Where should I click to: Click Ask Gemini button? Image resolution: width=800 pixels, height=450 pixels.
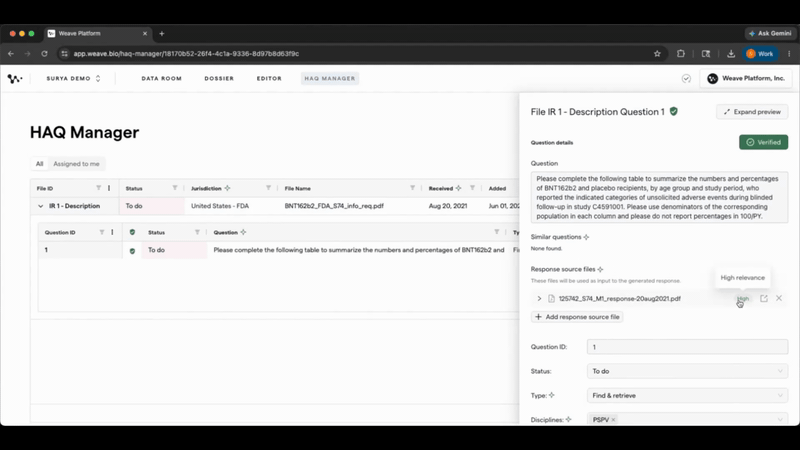[x=770, y=33]
